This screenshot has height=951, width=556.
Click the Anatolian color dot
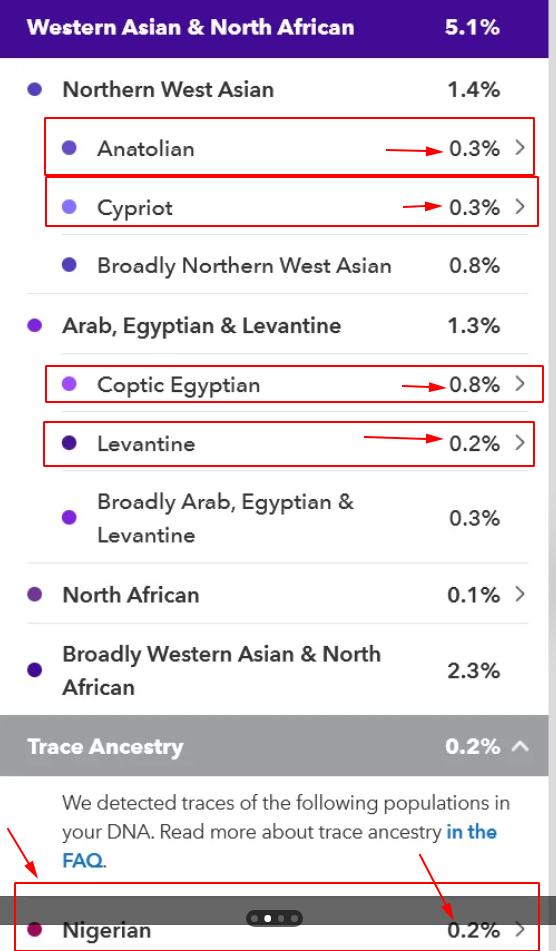[69, 147]
